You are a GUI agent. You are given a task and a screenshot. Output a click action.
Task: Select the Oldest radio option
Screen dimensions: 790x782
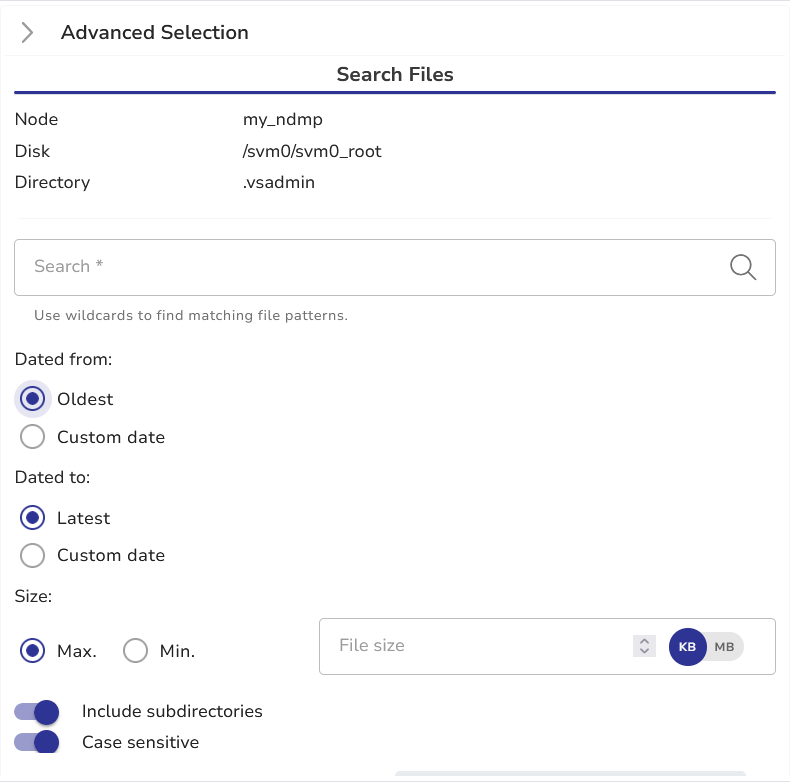[x=33, y=399]
